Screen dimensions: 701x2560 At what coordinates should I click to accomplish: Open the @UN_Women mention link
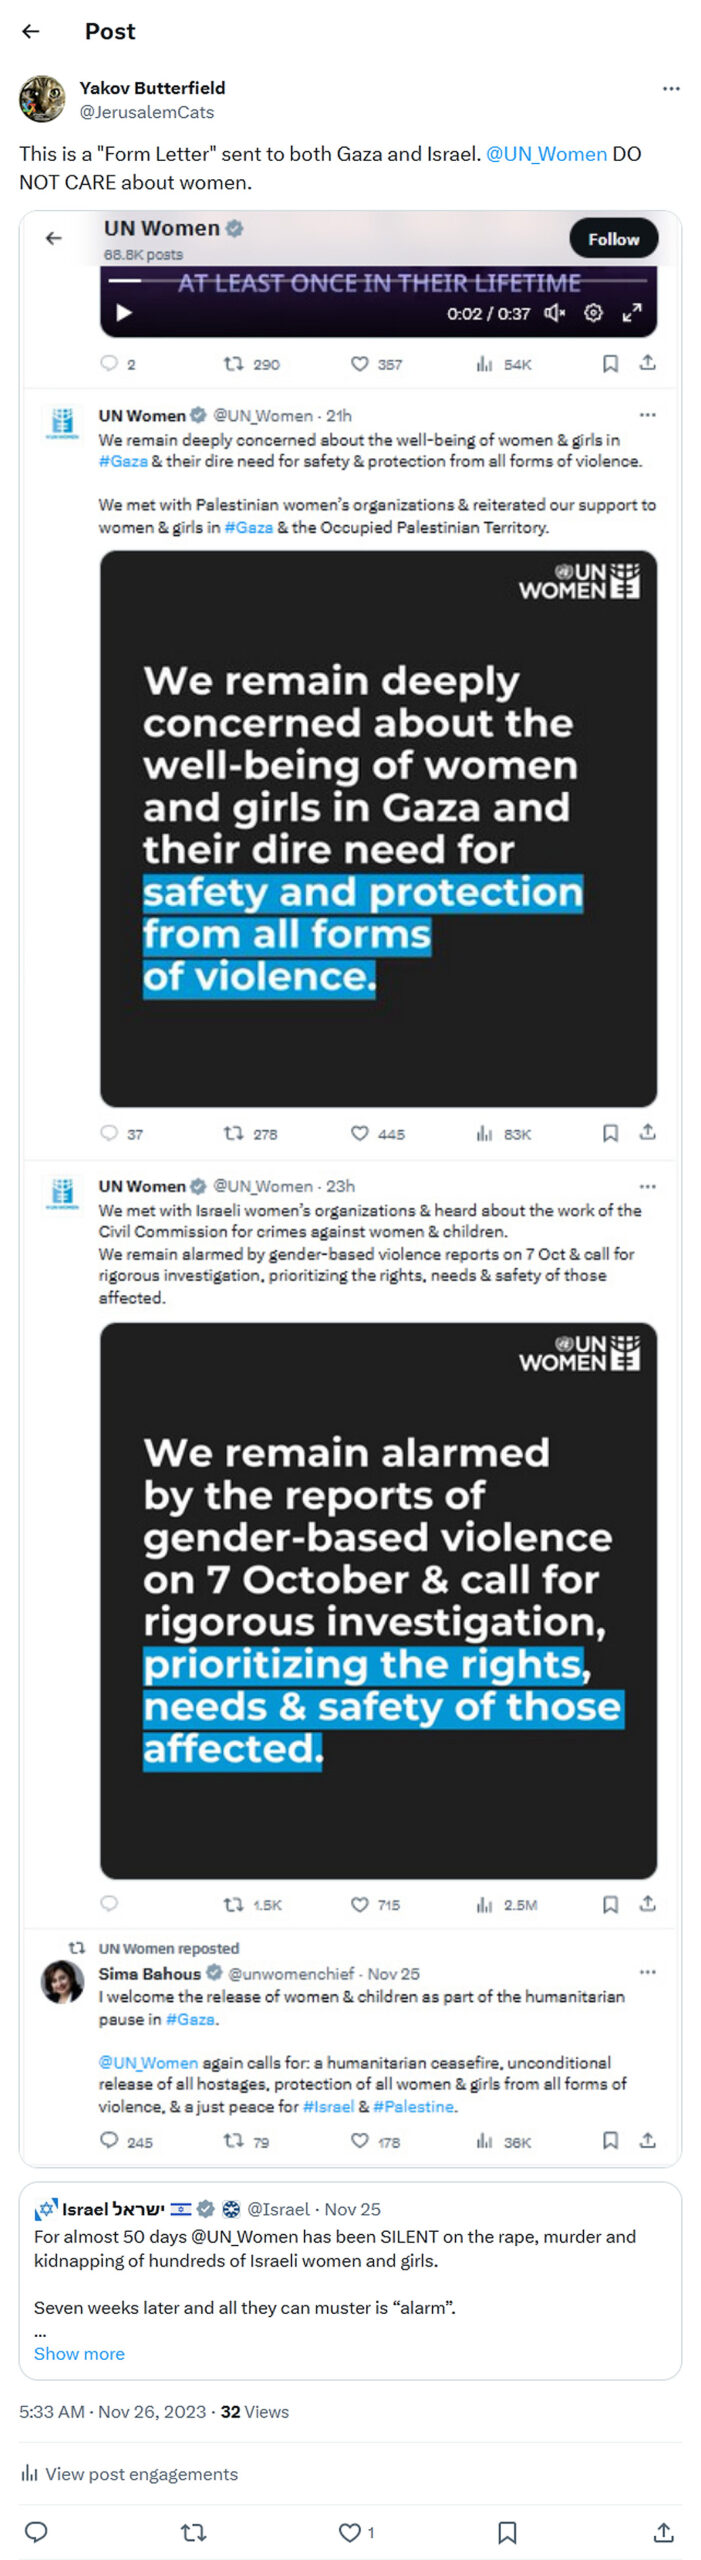[x=546, y=154]
